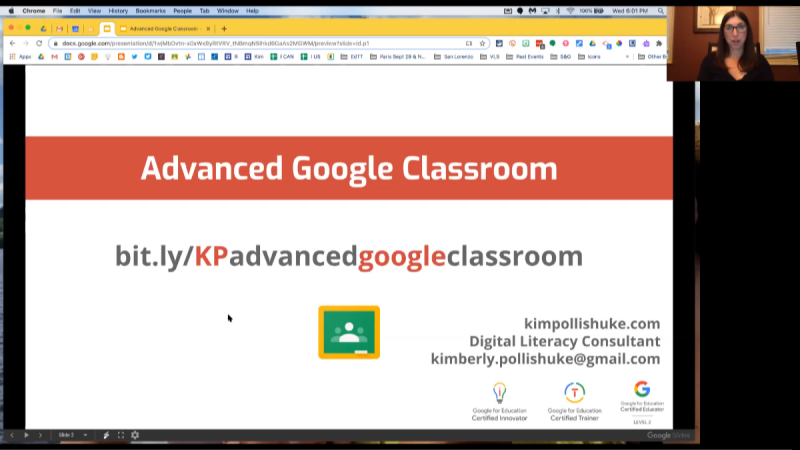Click the bit.ly/KPadvancedgoogleclassroom link text
The height and width of the screenshot is (450, 800).
coord(349,256)
